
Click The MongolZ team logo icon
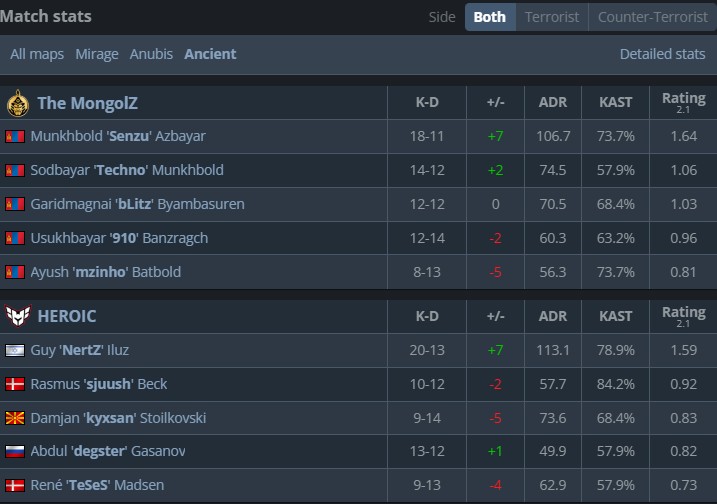click(16, 103)
